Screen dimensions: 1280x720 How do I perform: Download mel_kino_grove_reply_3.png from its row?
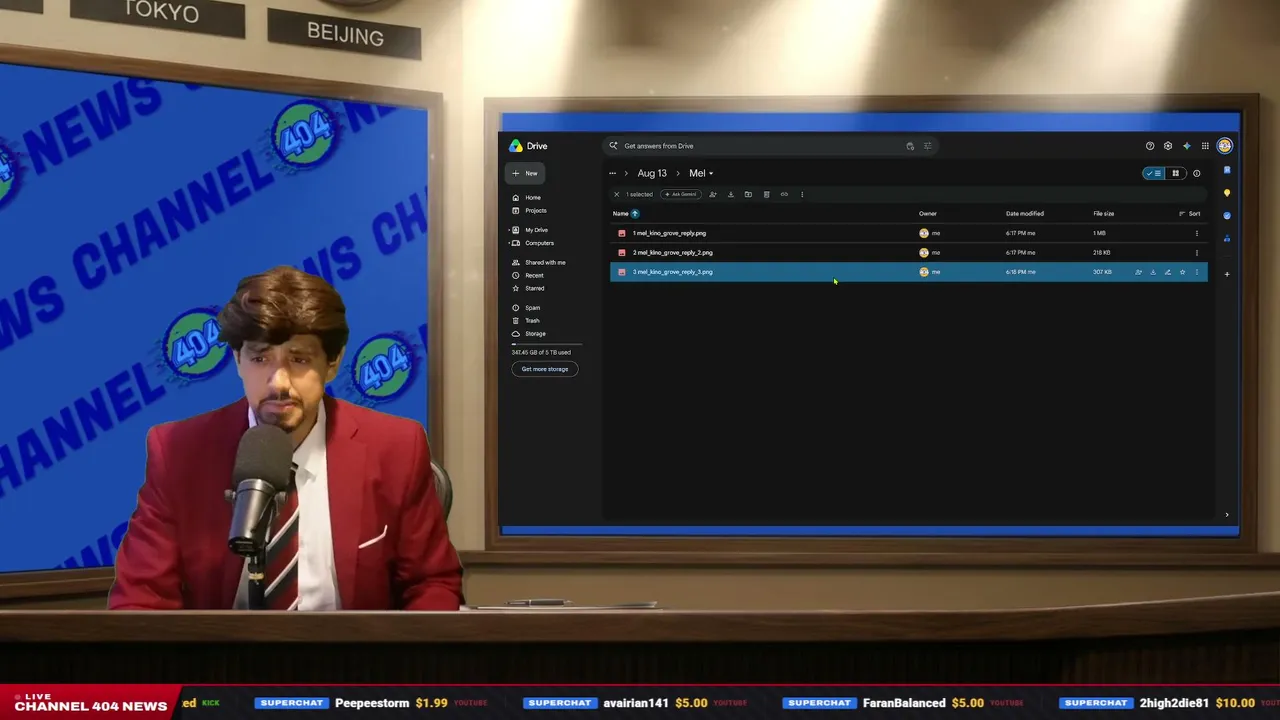(x=1153, y=272)
